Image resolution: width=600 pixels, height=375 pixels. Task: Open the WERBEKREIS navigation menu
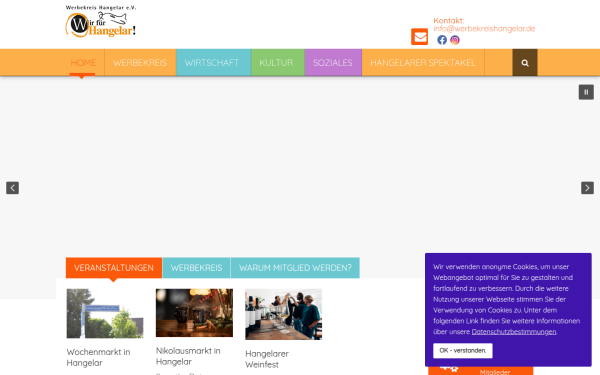[x=140, y=62]
